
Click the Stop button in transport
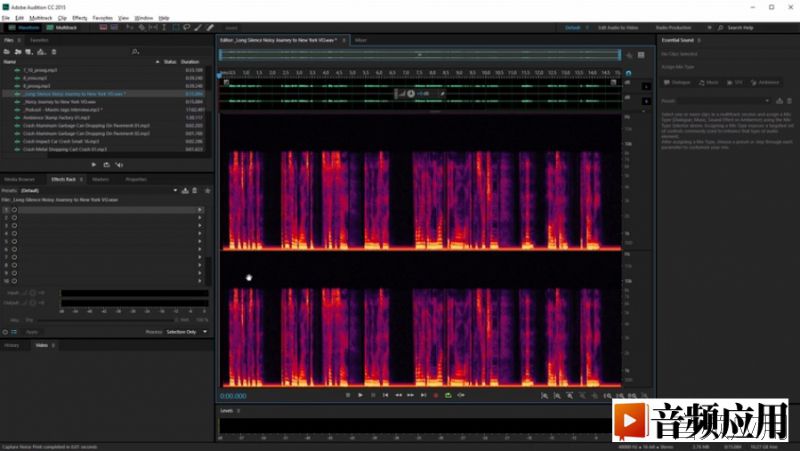348,395
